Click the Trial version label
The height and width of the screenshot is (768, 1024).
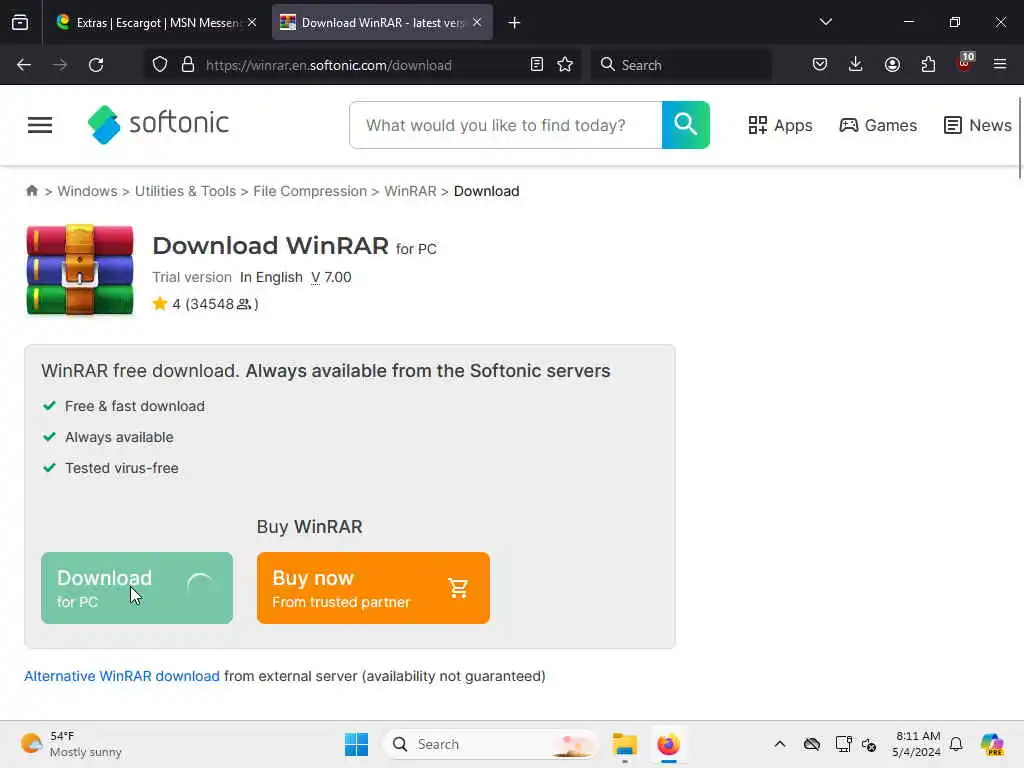click(192, 277)
